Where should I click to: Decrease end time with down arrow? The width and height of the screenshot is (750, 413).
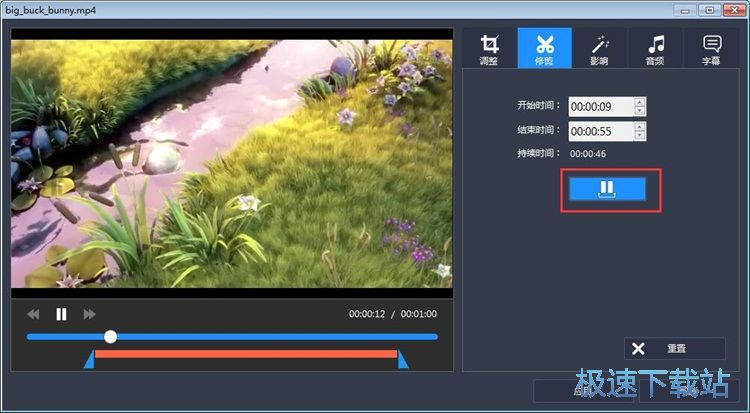(640, 135)
